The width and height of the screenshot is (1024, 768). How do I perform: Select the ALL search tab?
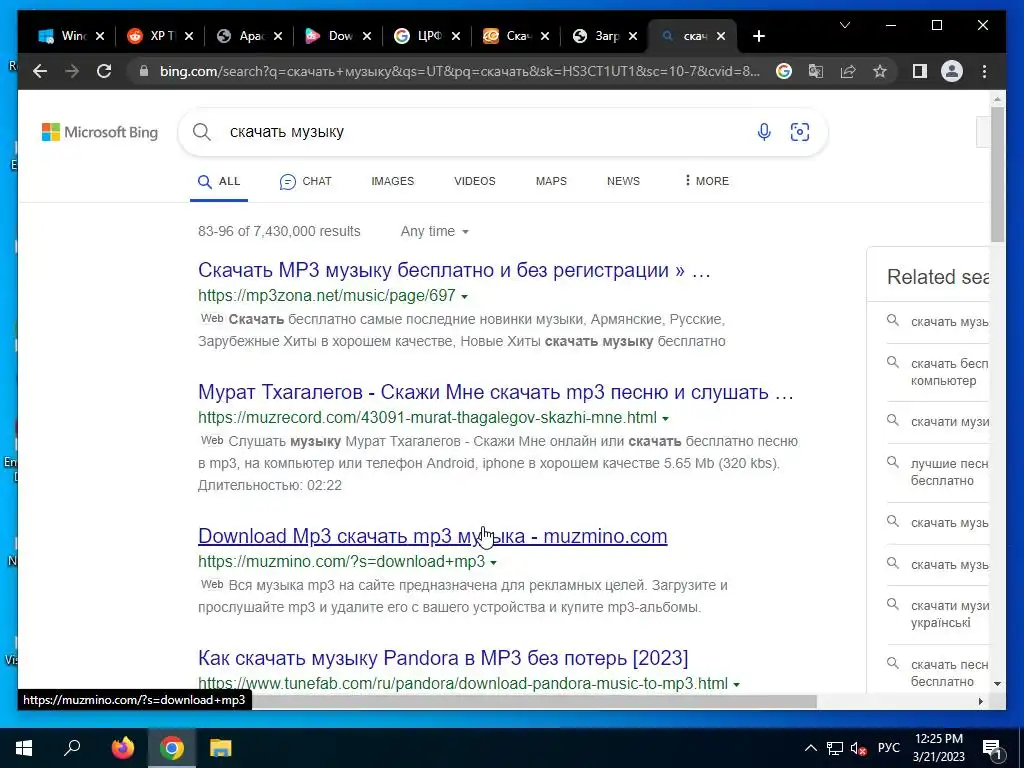pos(219,182)
